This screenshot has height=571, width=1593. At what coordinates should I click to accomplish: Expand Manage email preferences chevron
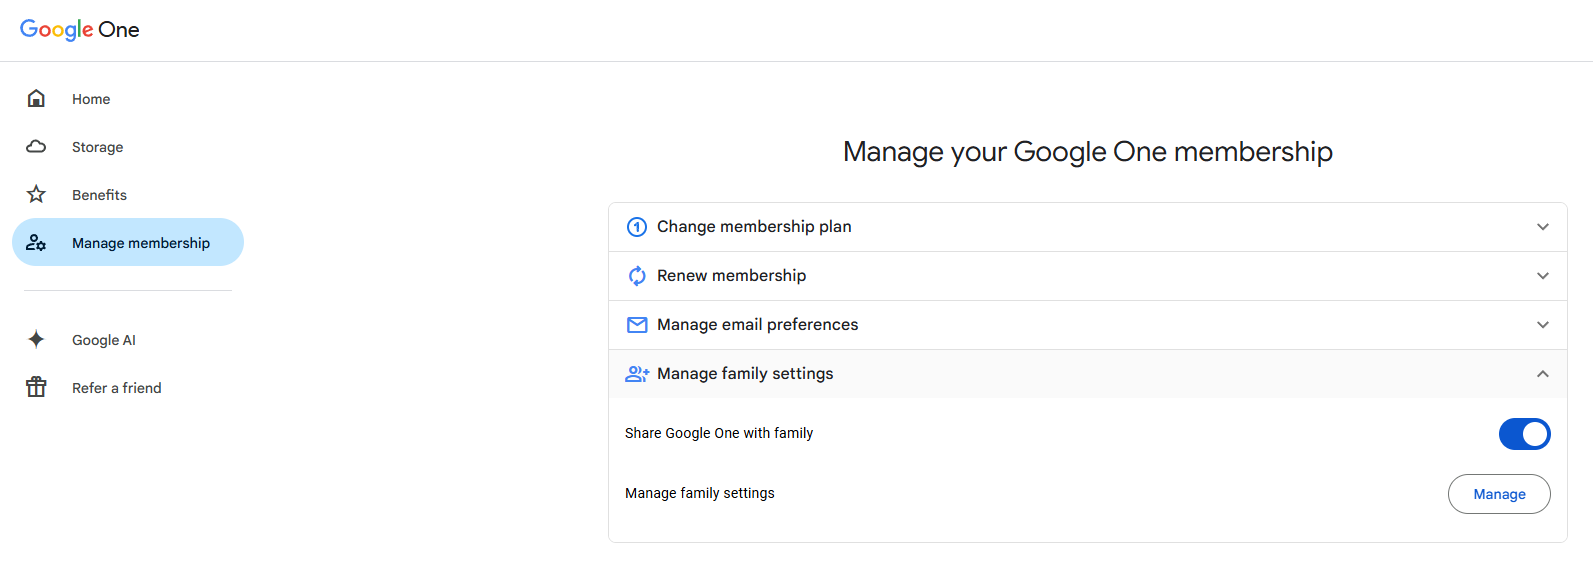(x=1543, y=325)
